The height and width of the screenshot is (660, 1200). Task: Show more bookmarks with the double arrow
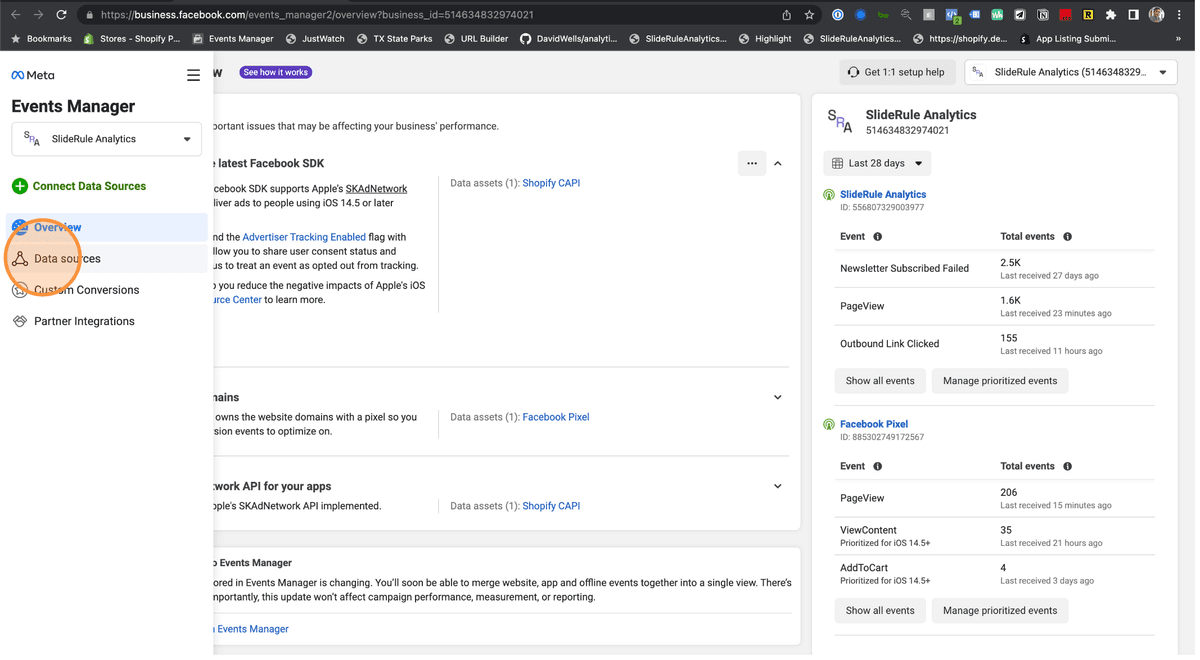pyautogui.click(x=1178, y=39)
